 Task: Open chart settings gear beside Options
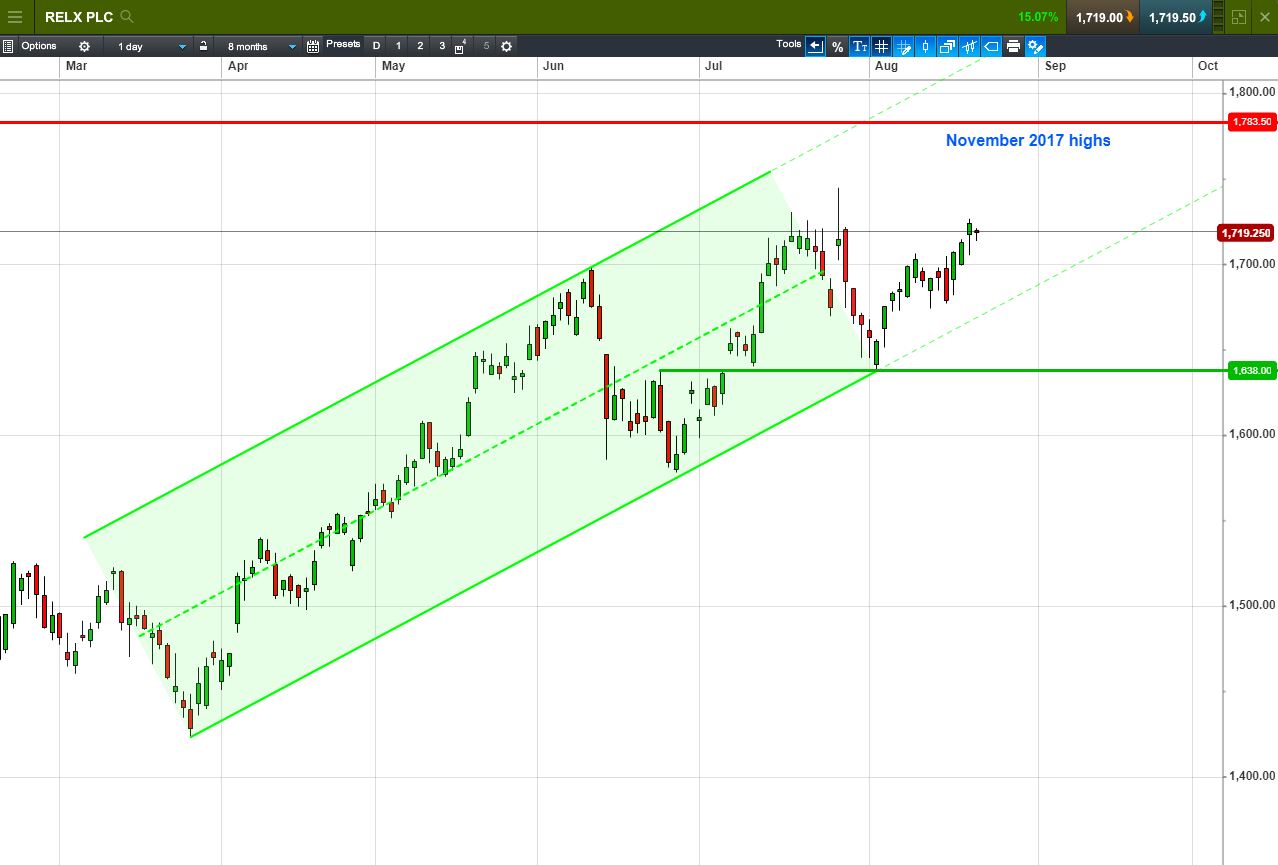[84, 46]
